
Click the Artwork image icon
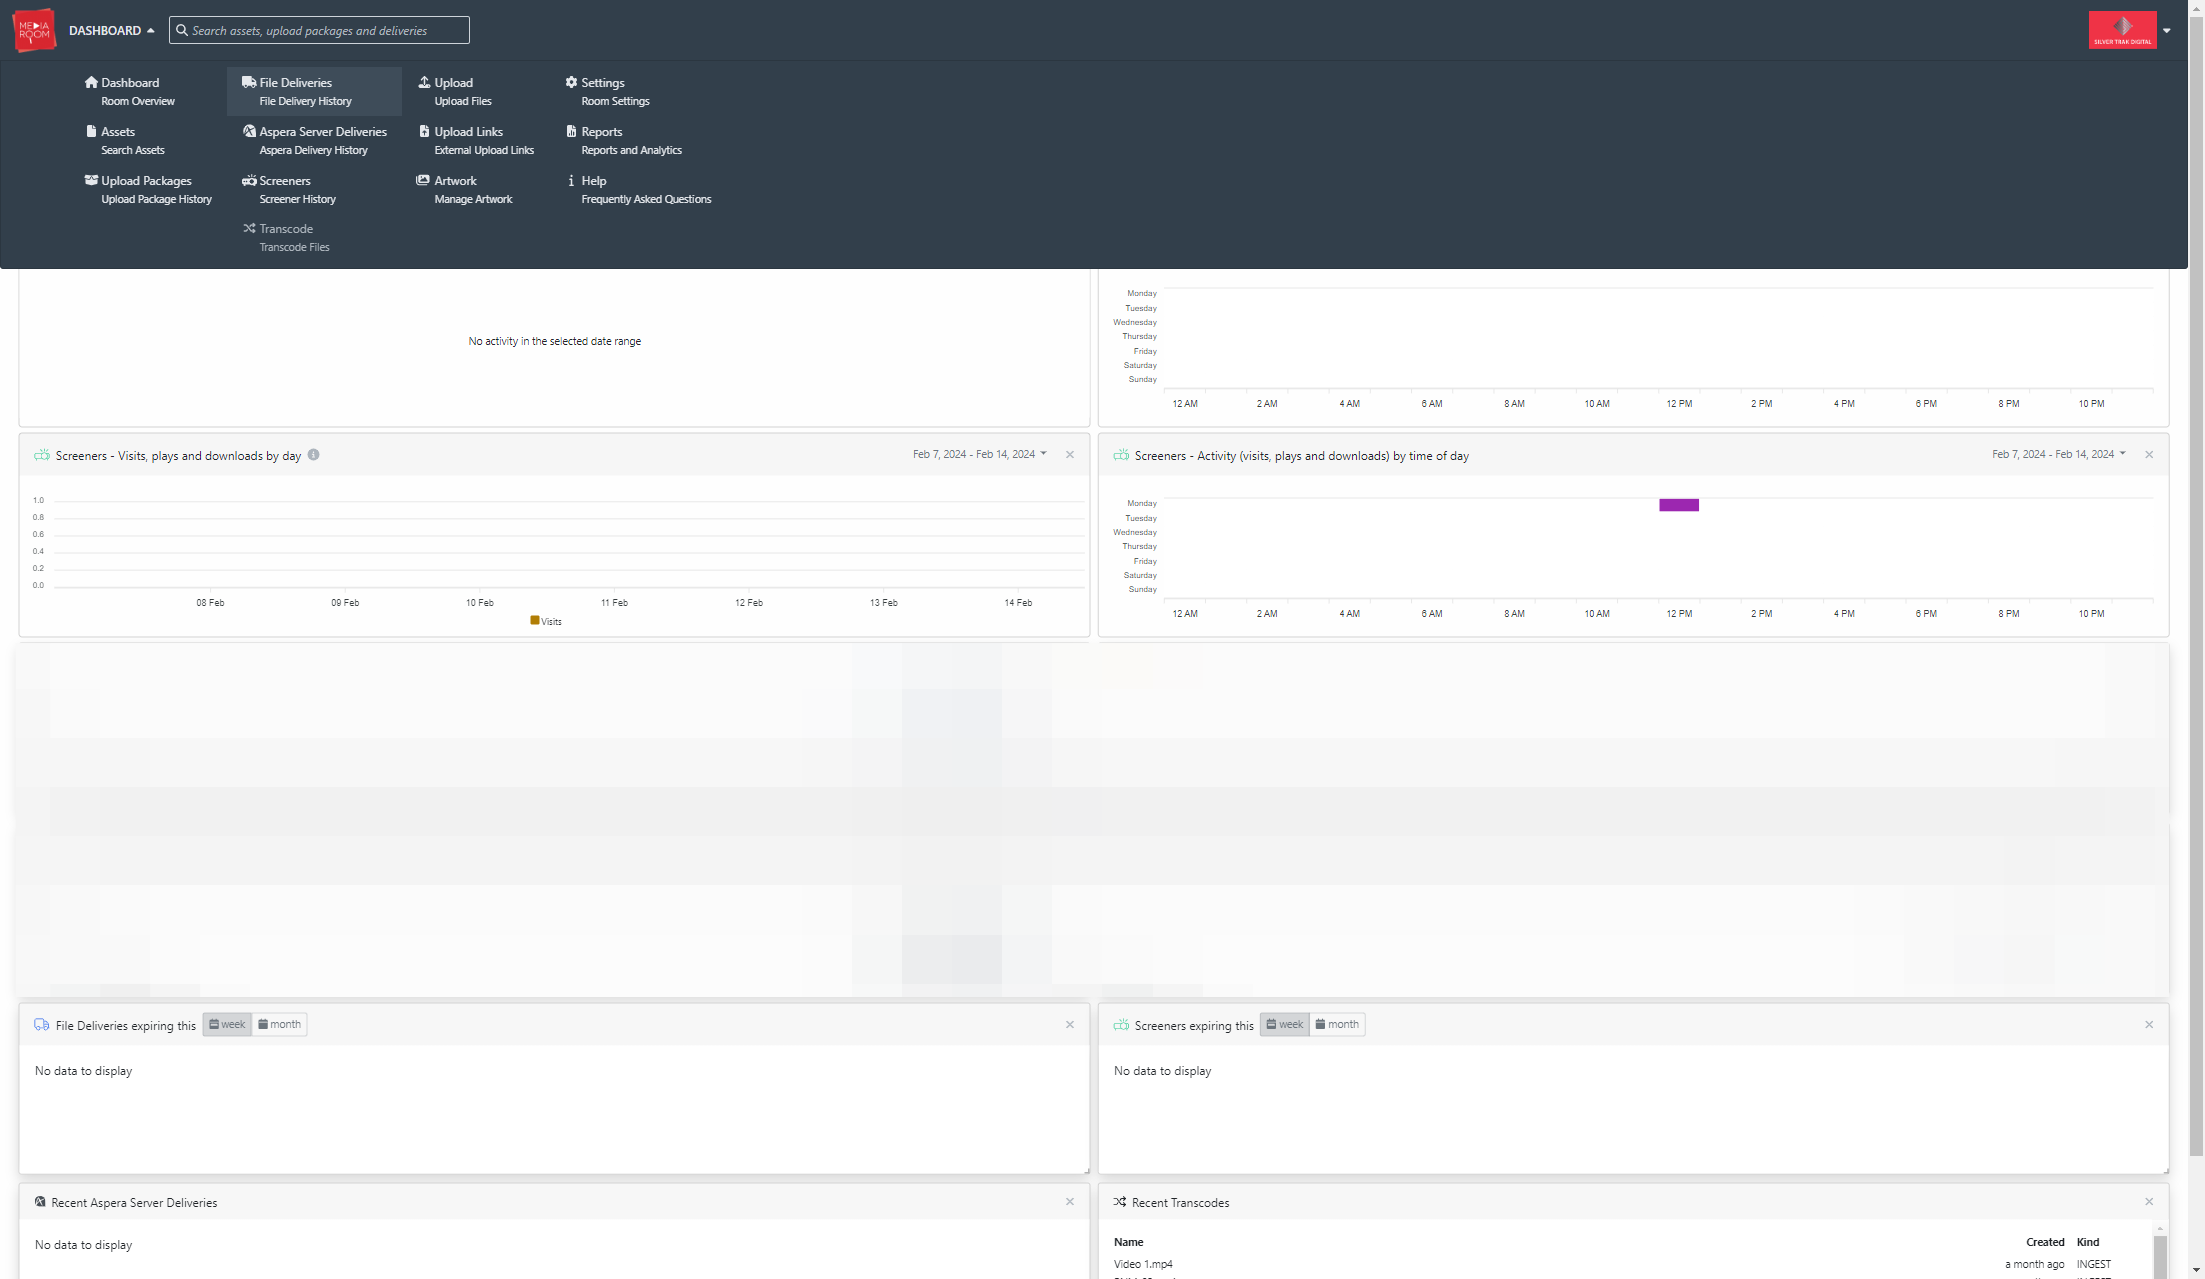[423, 180]
